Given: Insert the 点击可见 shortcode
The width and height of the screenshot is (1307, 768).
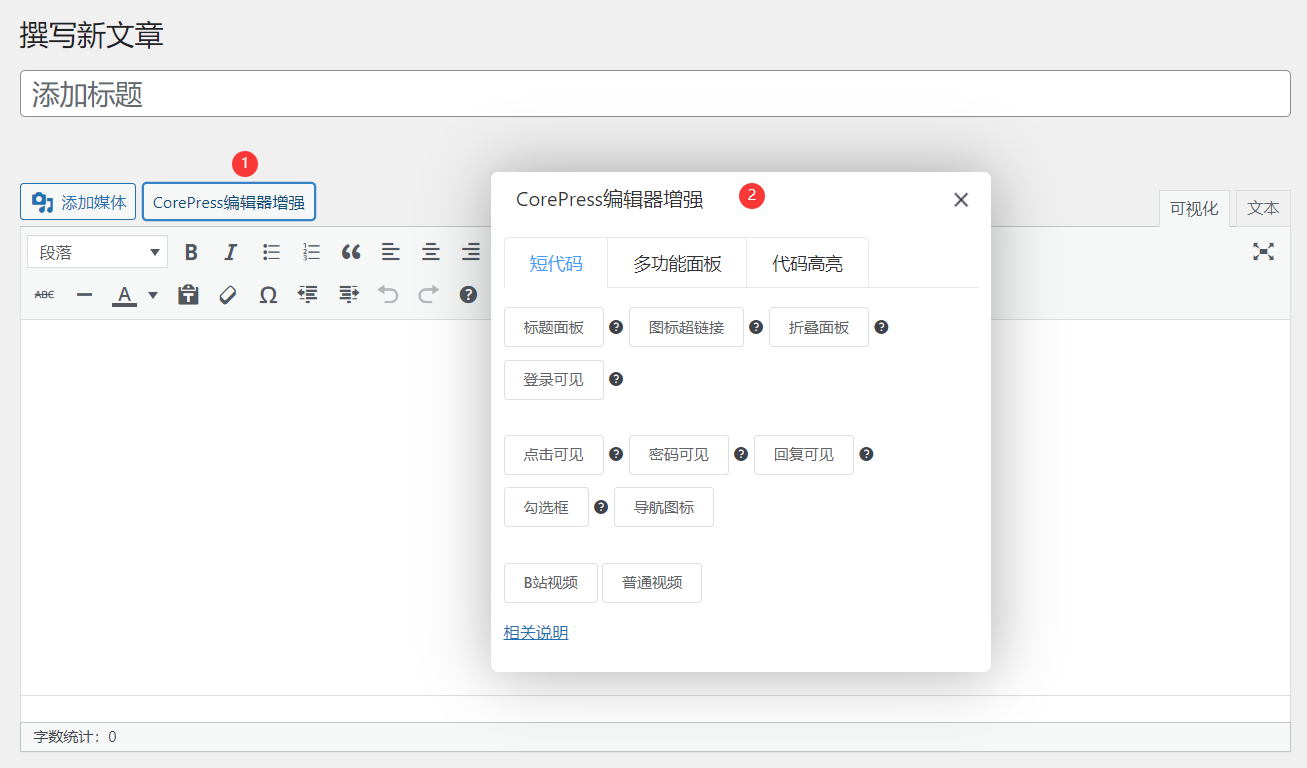Looking at the screenshot, I should (554, 455).
